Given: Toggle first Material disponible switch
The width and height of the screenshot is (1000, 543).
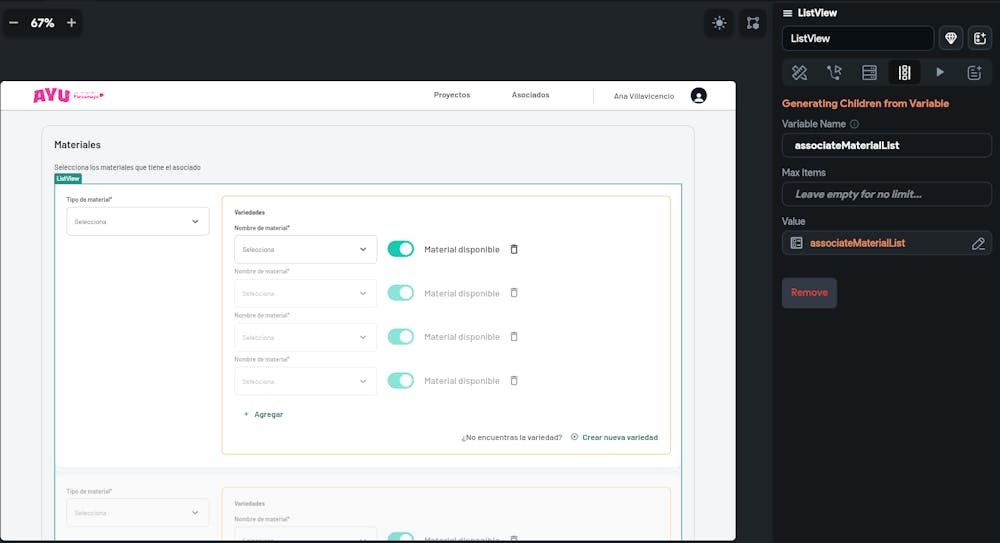Looking at the screenshot, I should click(401, 249).
